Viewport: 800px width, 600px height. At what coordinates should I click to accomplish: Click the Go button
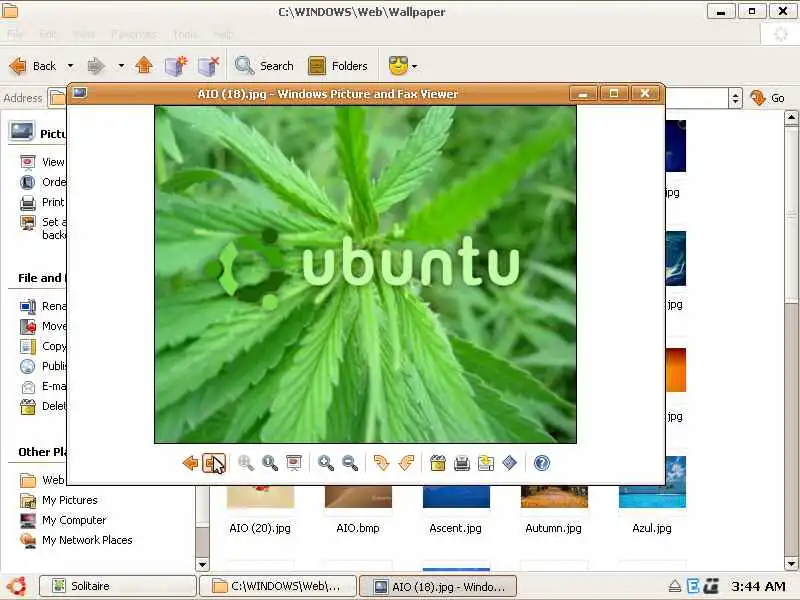[767, 98]
